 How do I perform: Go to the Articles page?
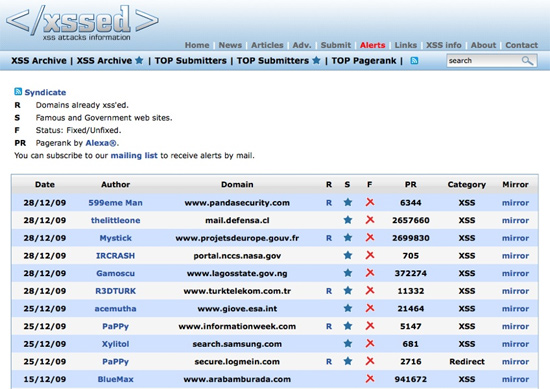(x=267, y=45)
